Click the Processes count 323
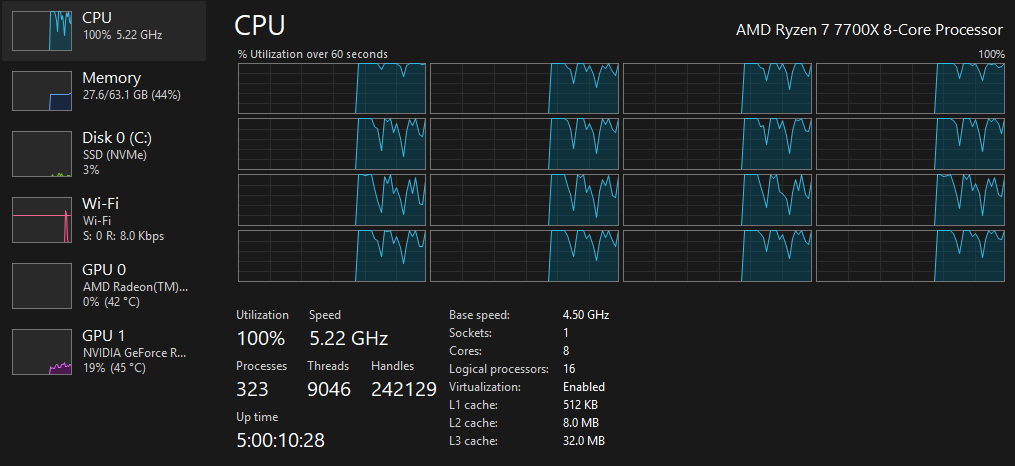 pos(252,389)
